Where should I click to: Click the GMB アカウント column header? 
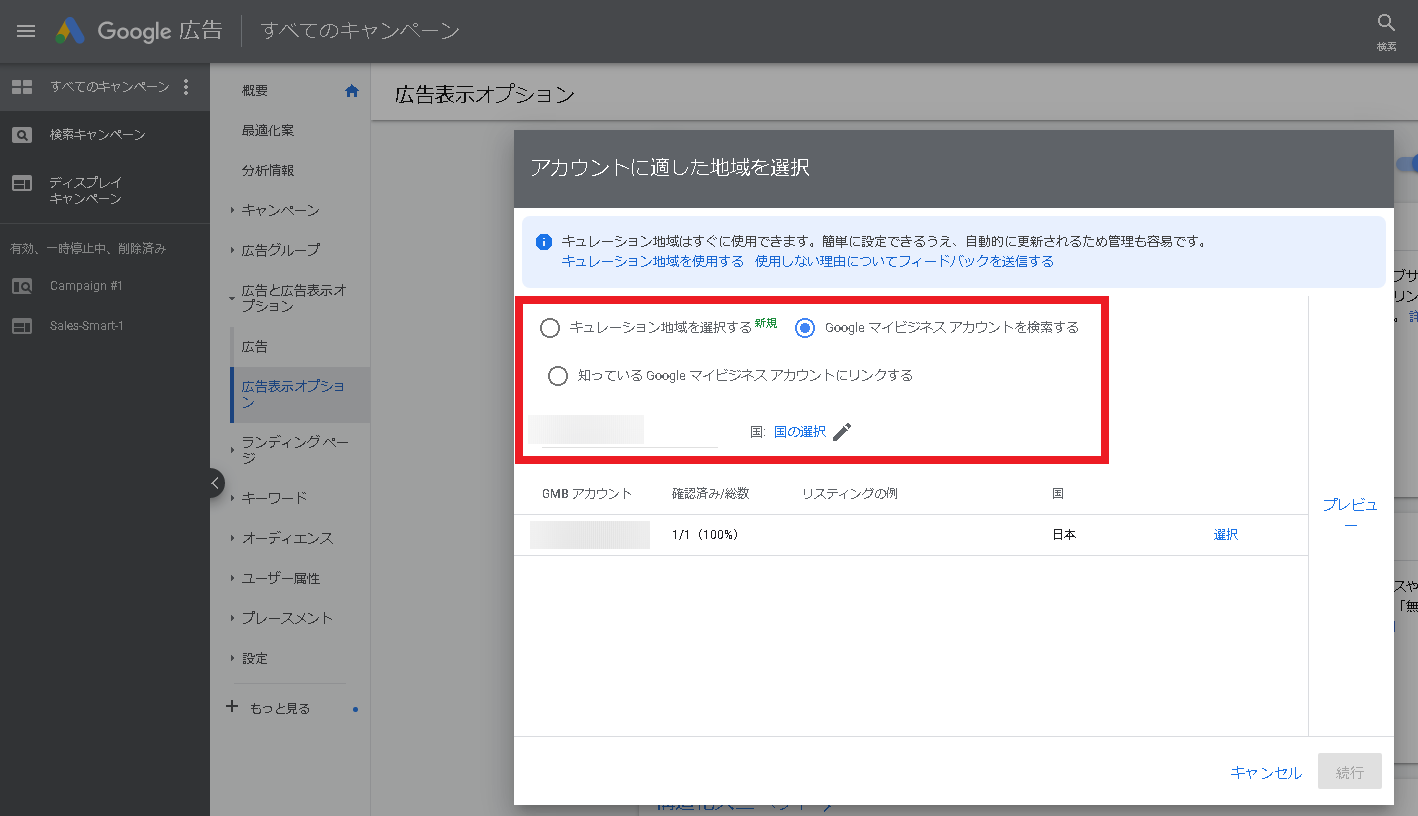tap(587, 494)
